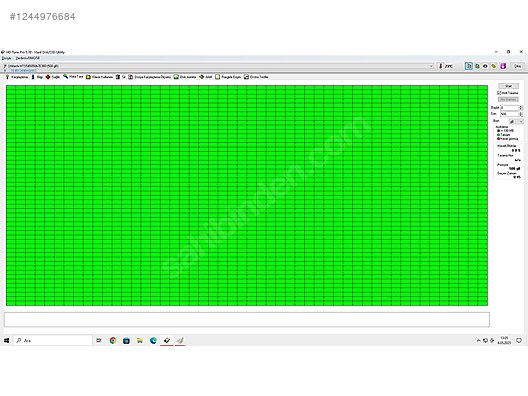The image size is (528, 396).
Task: Click the camera save-screenshot toolbar icon
Action: coord(485,66)
